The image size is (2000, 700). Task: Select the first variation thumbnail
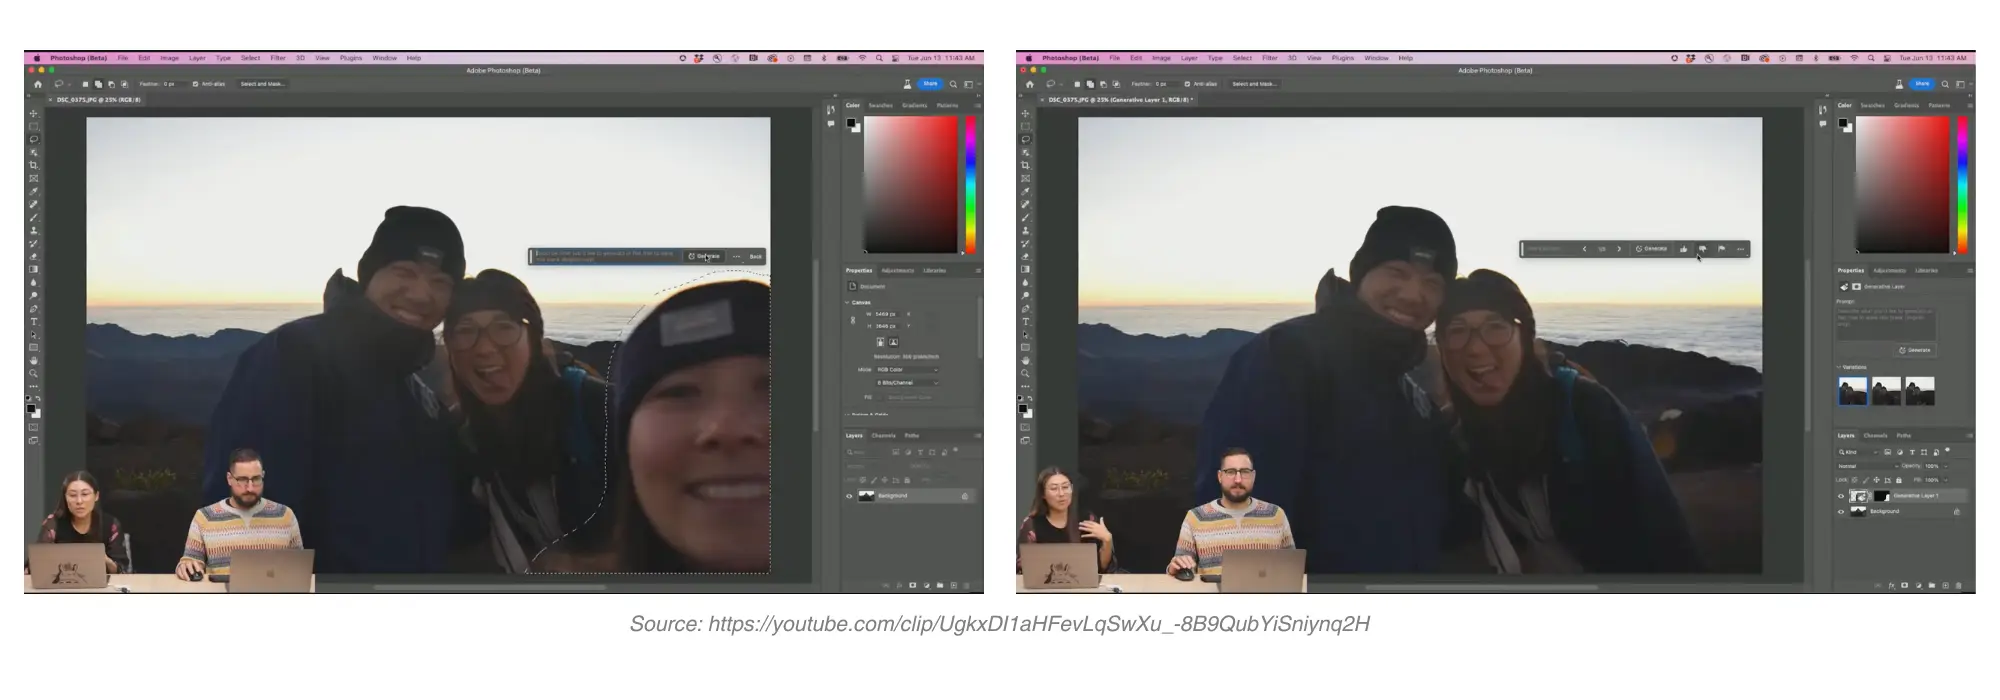click(x=1853, y=391)
